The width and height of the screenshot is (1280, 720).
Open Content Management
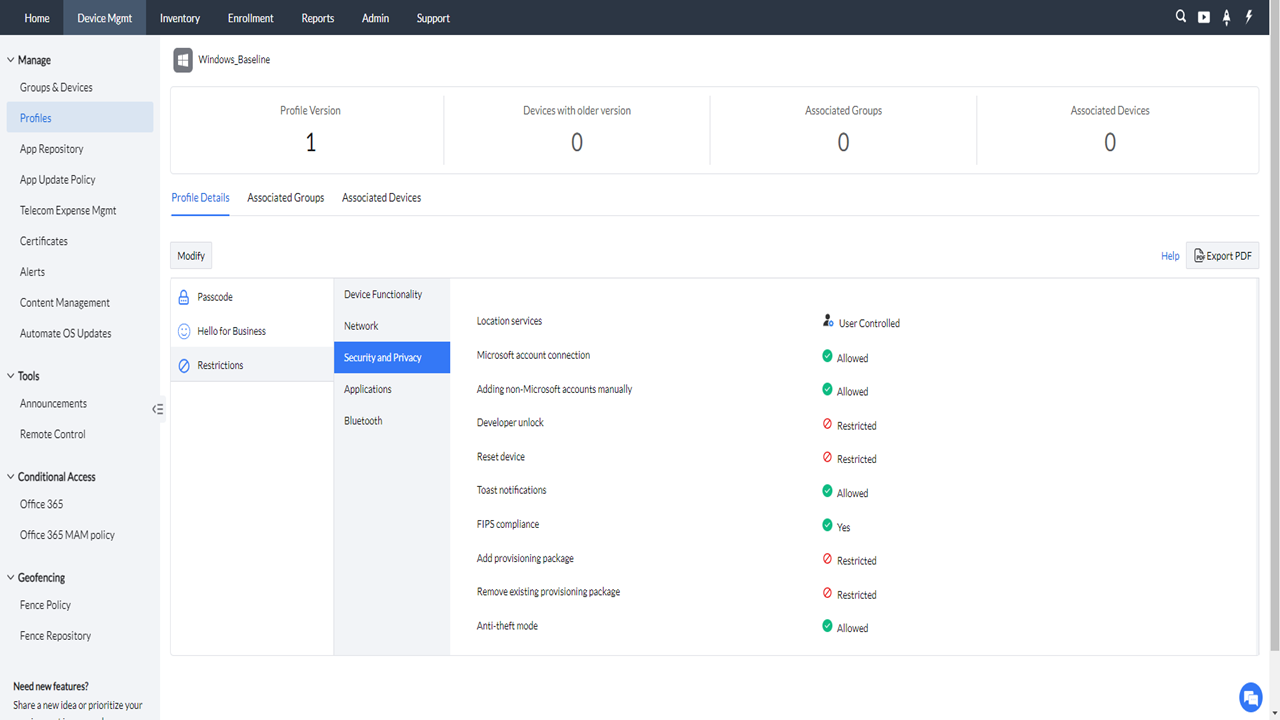[x=65, y=303]
